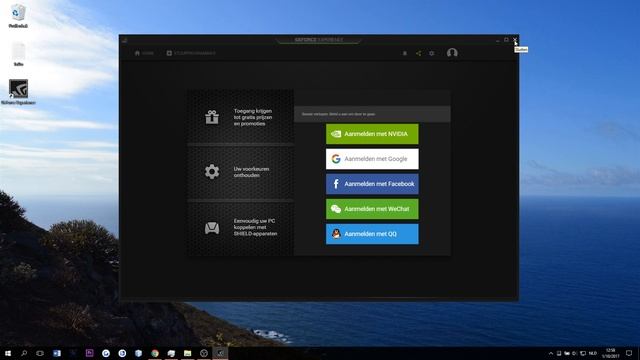Screen dimensions: 640x360
Task: Click 'Uw voorkeuren onthouden' text
Action: click(x=251, y=172)
